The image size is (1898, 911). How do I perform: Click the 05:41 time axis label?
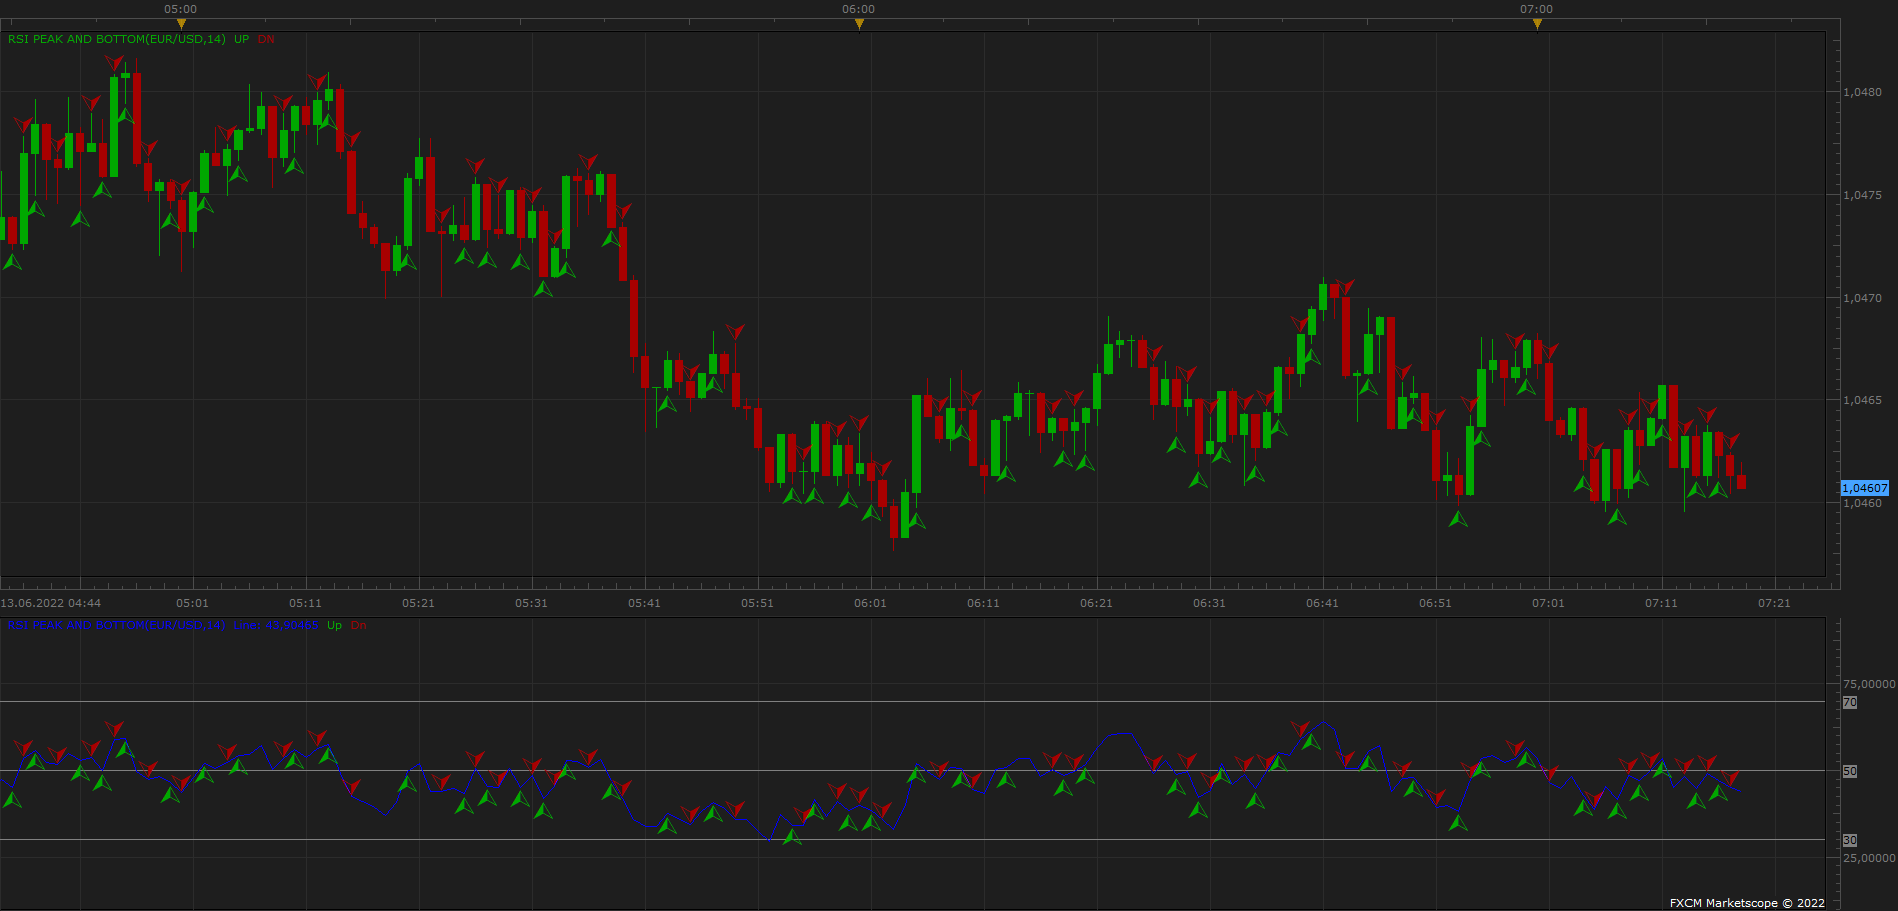pos(645,603)
